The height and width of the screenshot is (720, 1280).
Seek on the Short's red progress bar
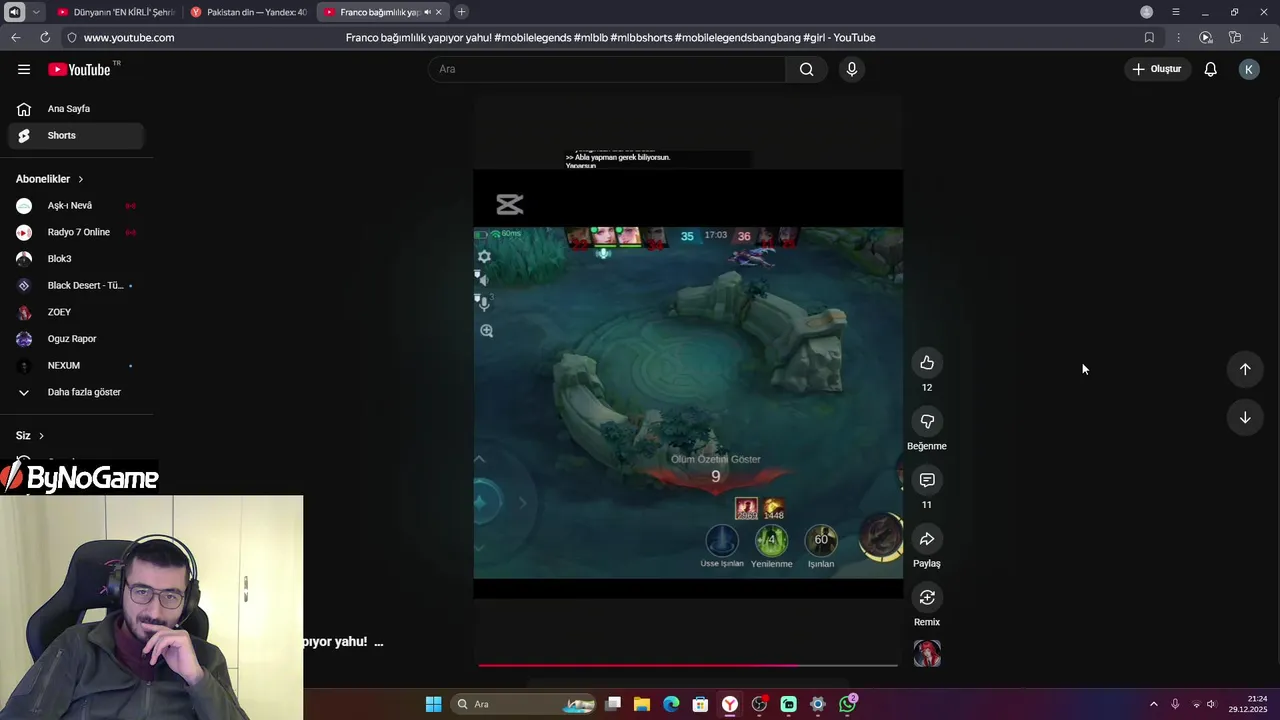[688, 665]
